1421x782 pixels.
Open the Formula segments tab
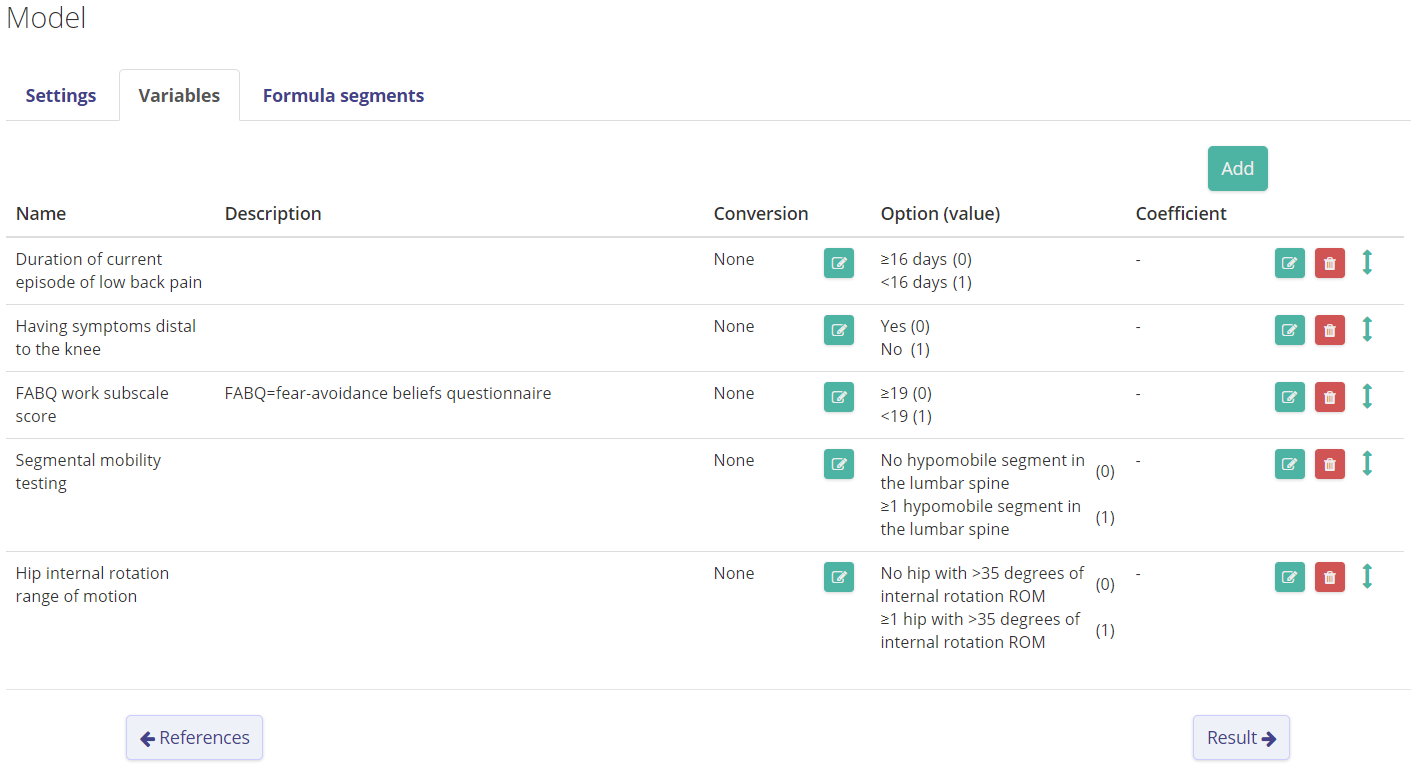tap(343, 96)
